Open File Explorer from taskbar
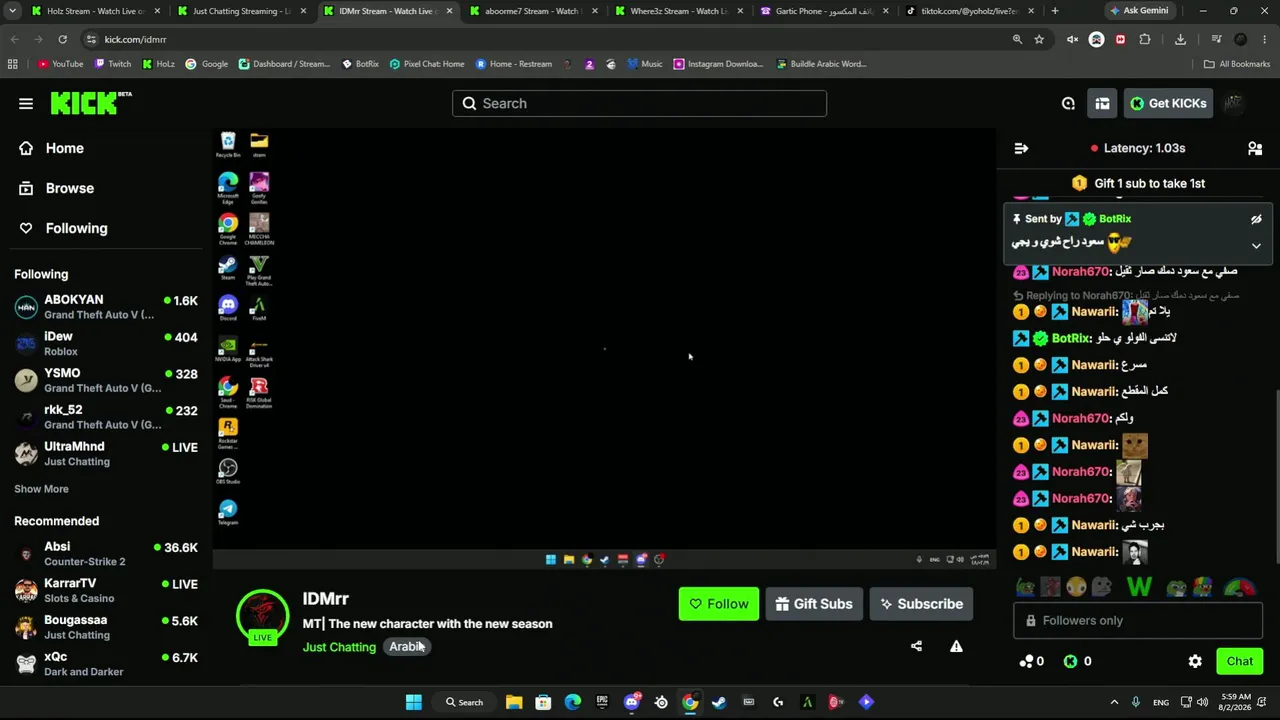 click(x=514, y=702)
